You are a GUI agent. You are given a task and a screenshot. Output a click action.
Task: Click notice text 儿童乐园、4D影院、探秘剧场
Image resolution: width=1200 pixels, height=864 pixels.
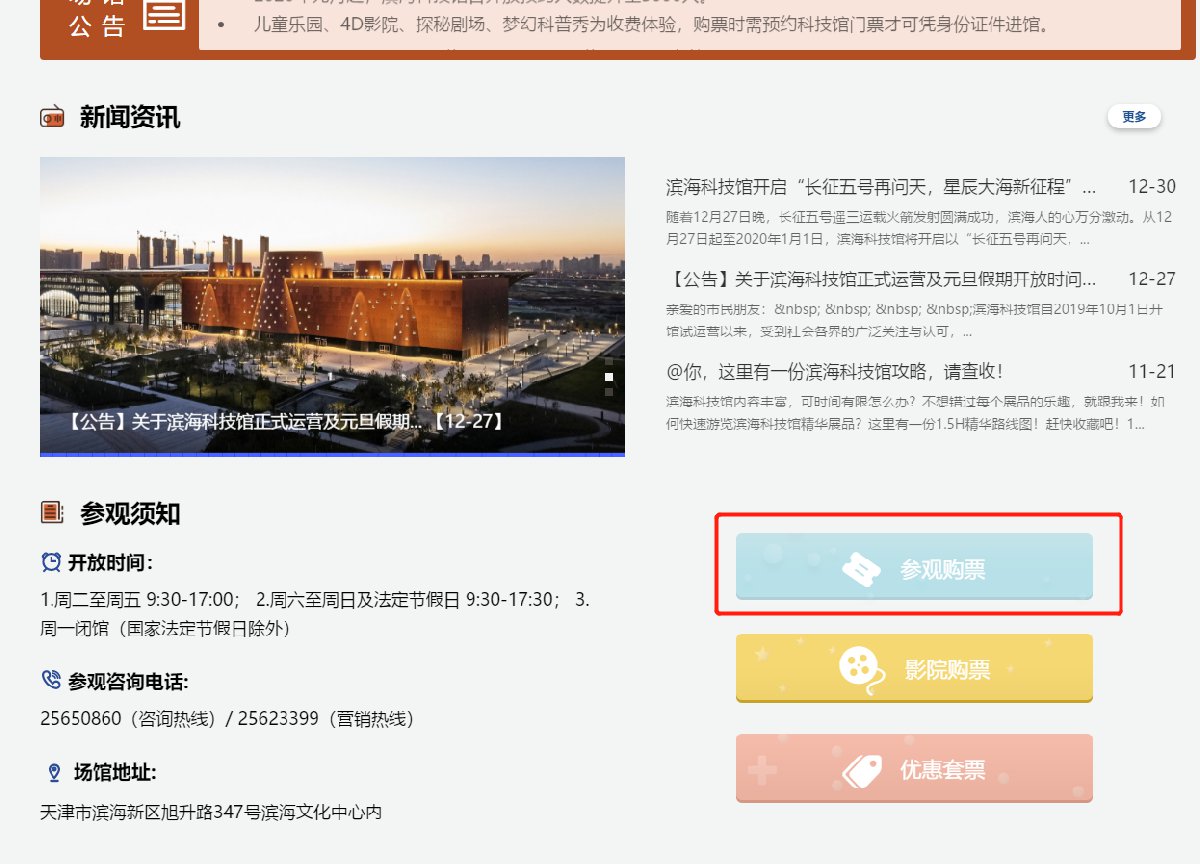(x=650, y=24)
